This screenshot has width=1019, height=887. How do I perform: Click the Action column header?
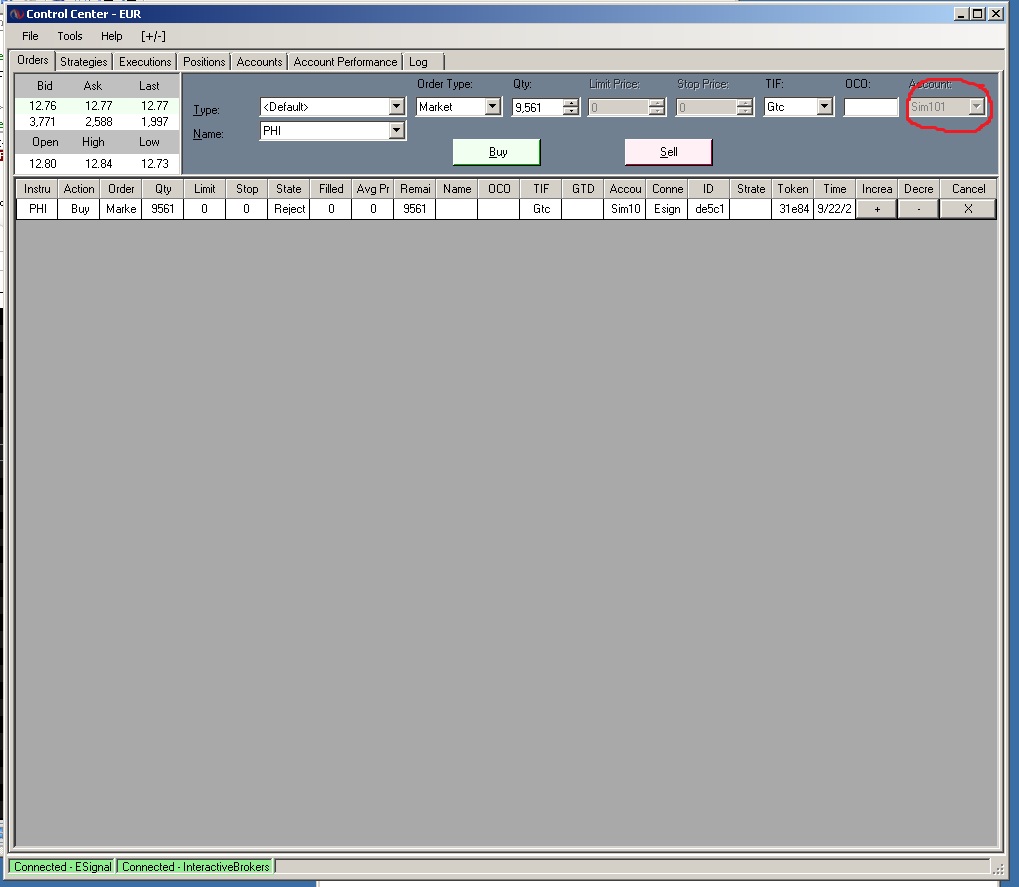pos(79,189)
